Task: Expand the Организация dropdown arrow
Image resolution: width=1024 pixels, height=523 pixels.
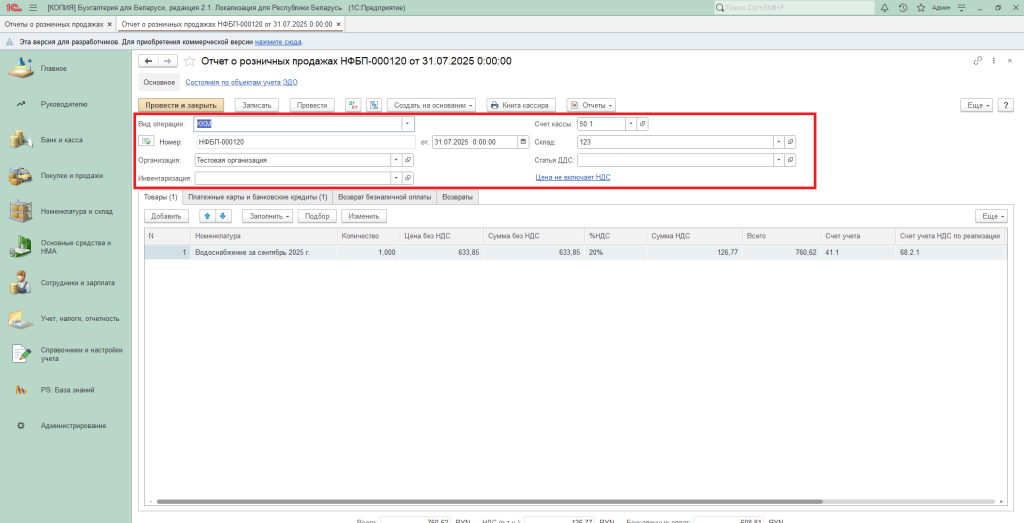Action: click(396, 160)
